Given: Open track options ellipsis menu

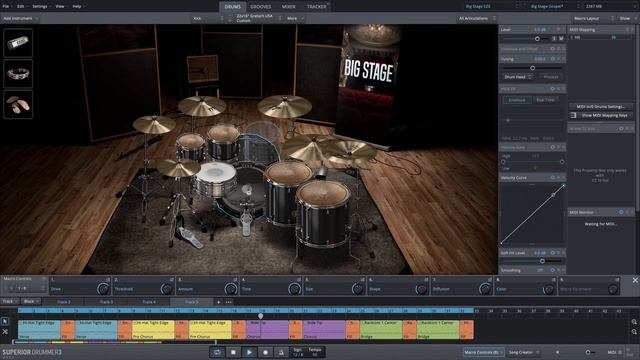Looking at the screenshot, I should 229,302.
